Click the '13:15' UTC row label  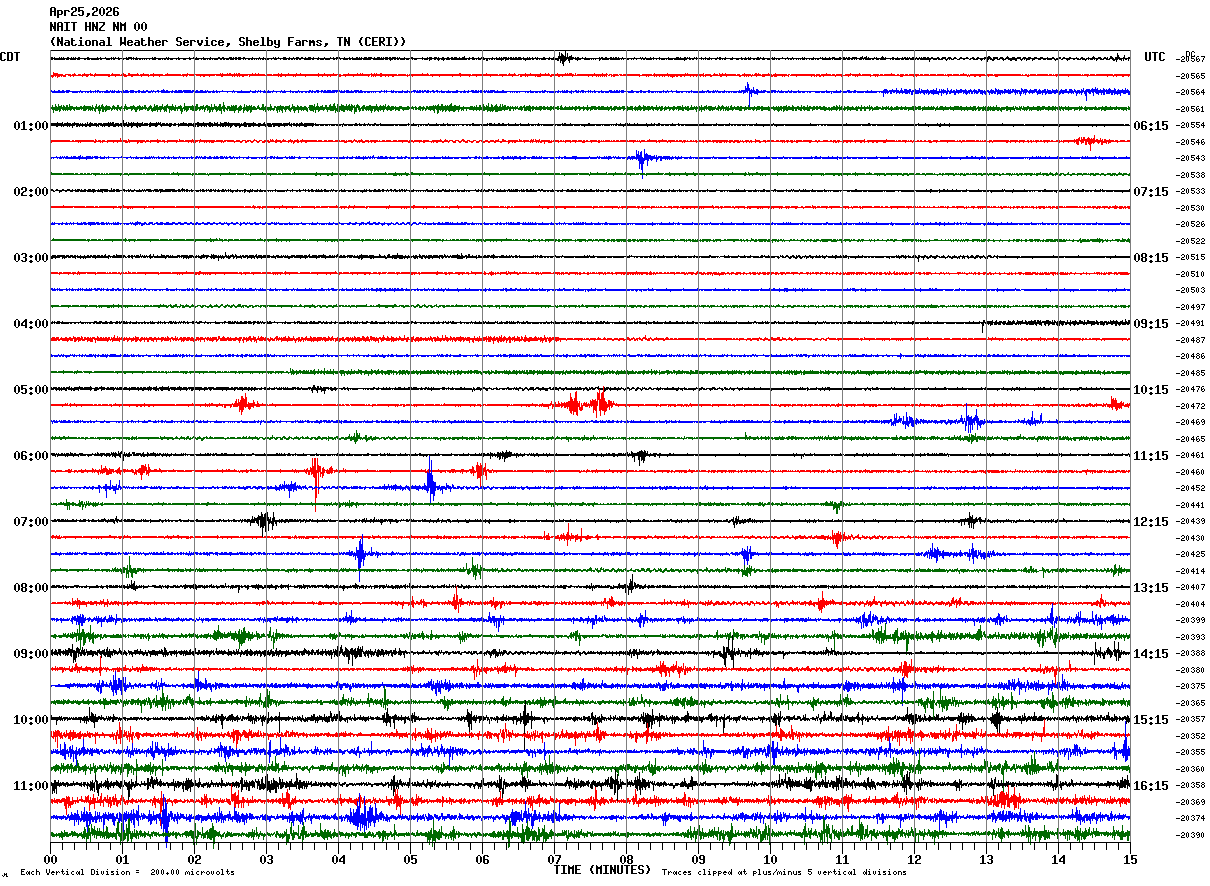(x=1151, y=588)
